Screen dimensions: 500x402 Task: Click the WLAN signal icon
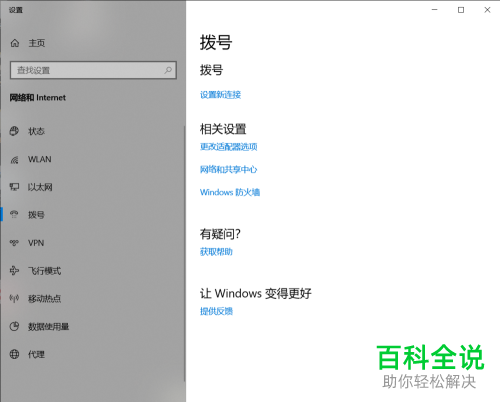point(14,159)
